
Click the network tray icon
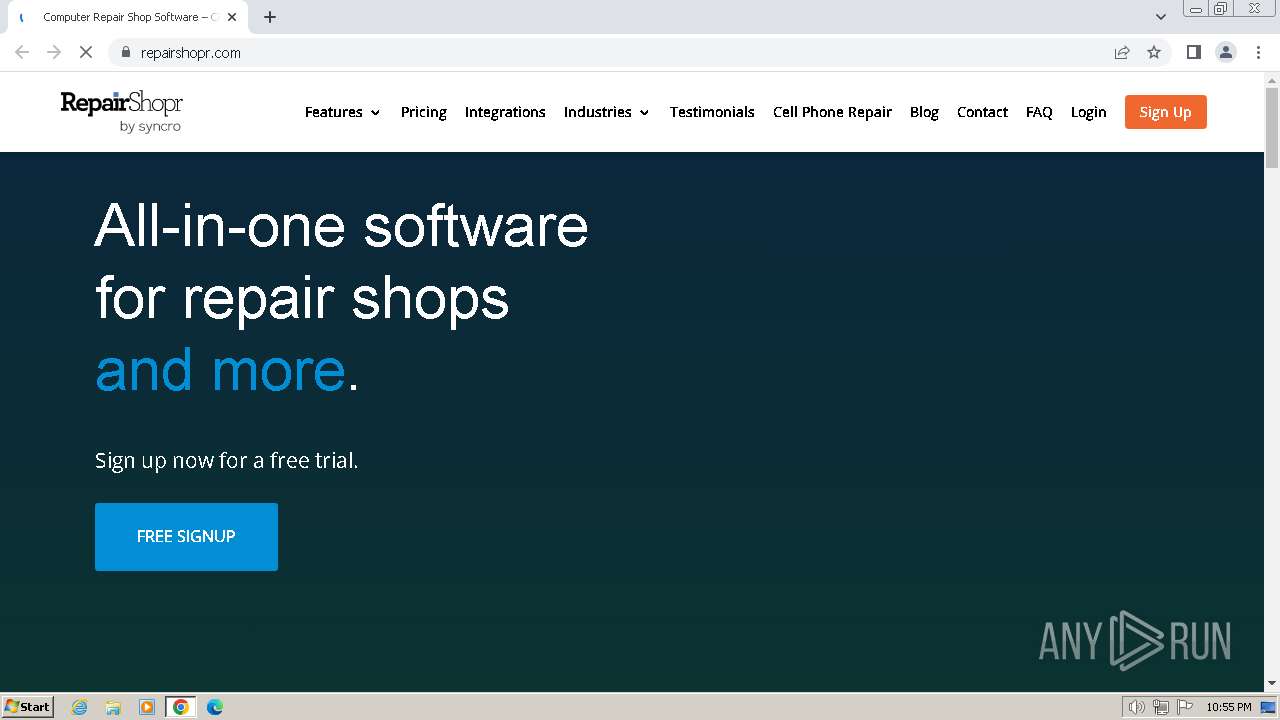pyautogui.click(x=1161, y=707)
